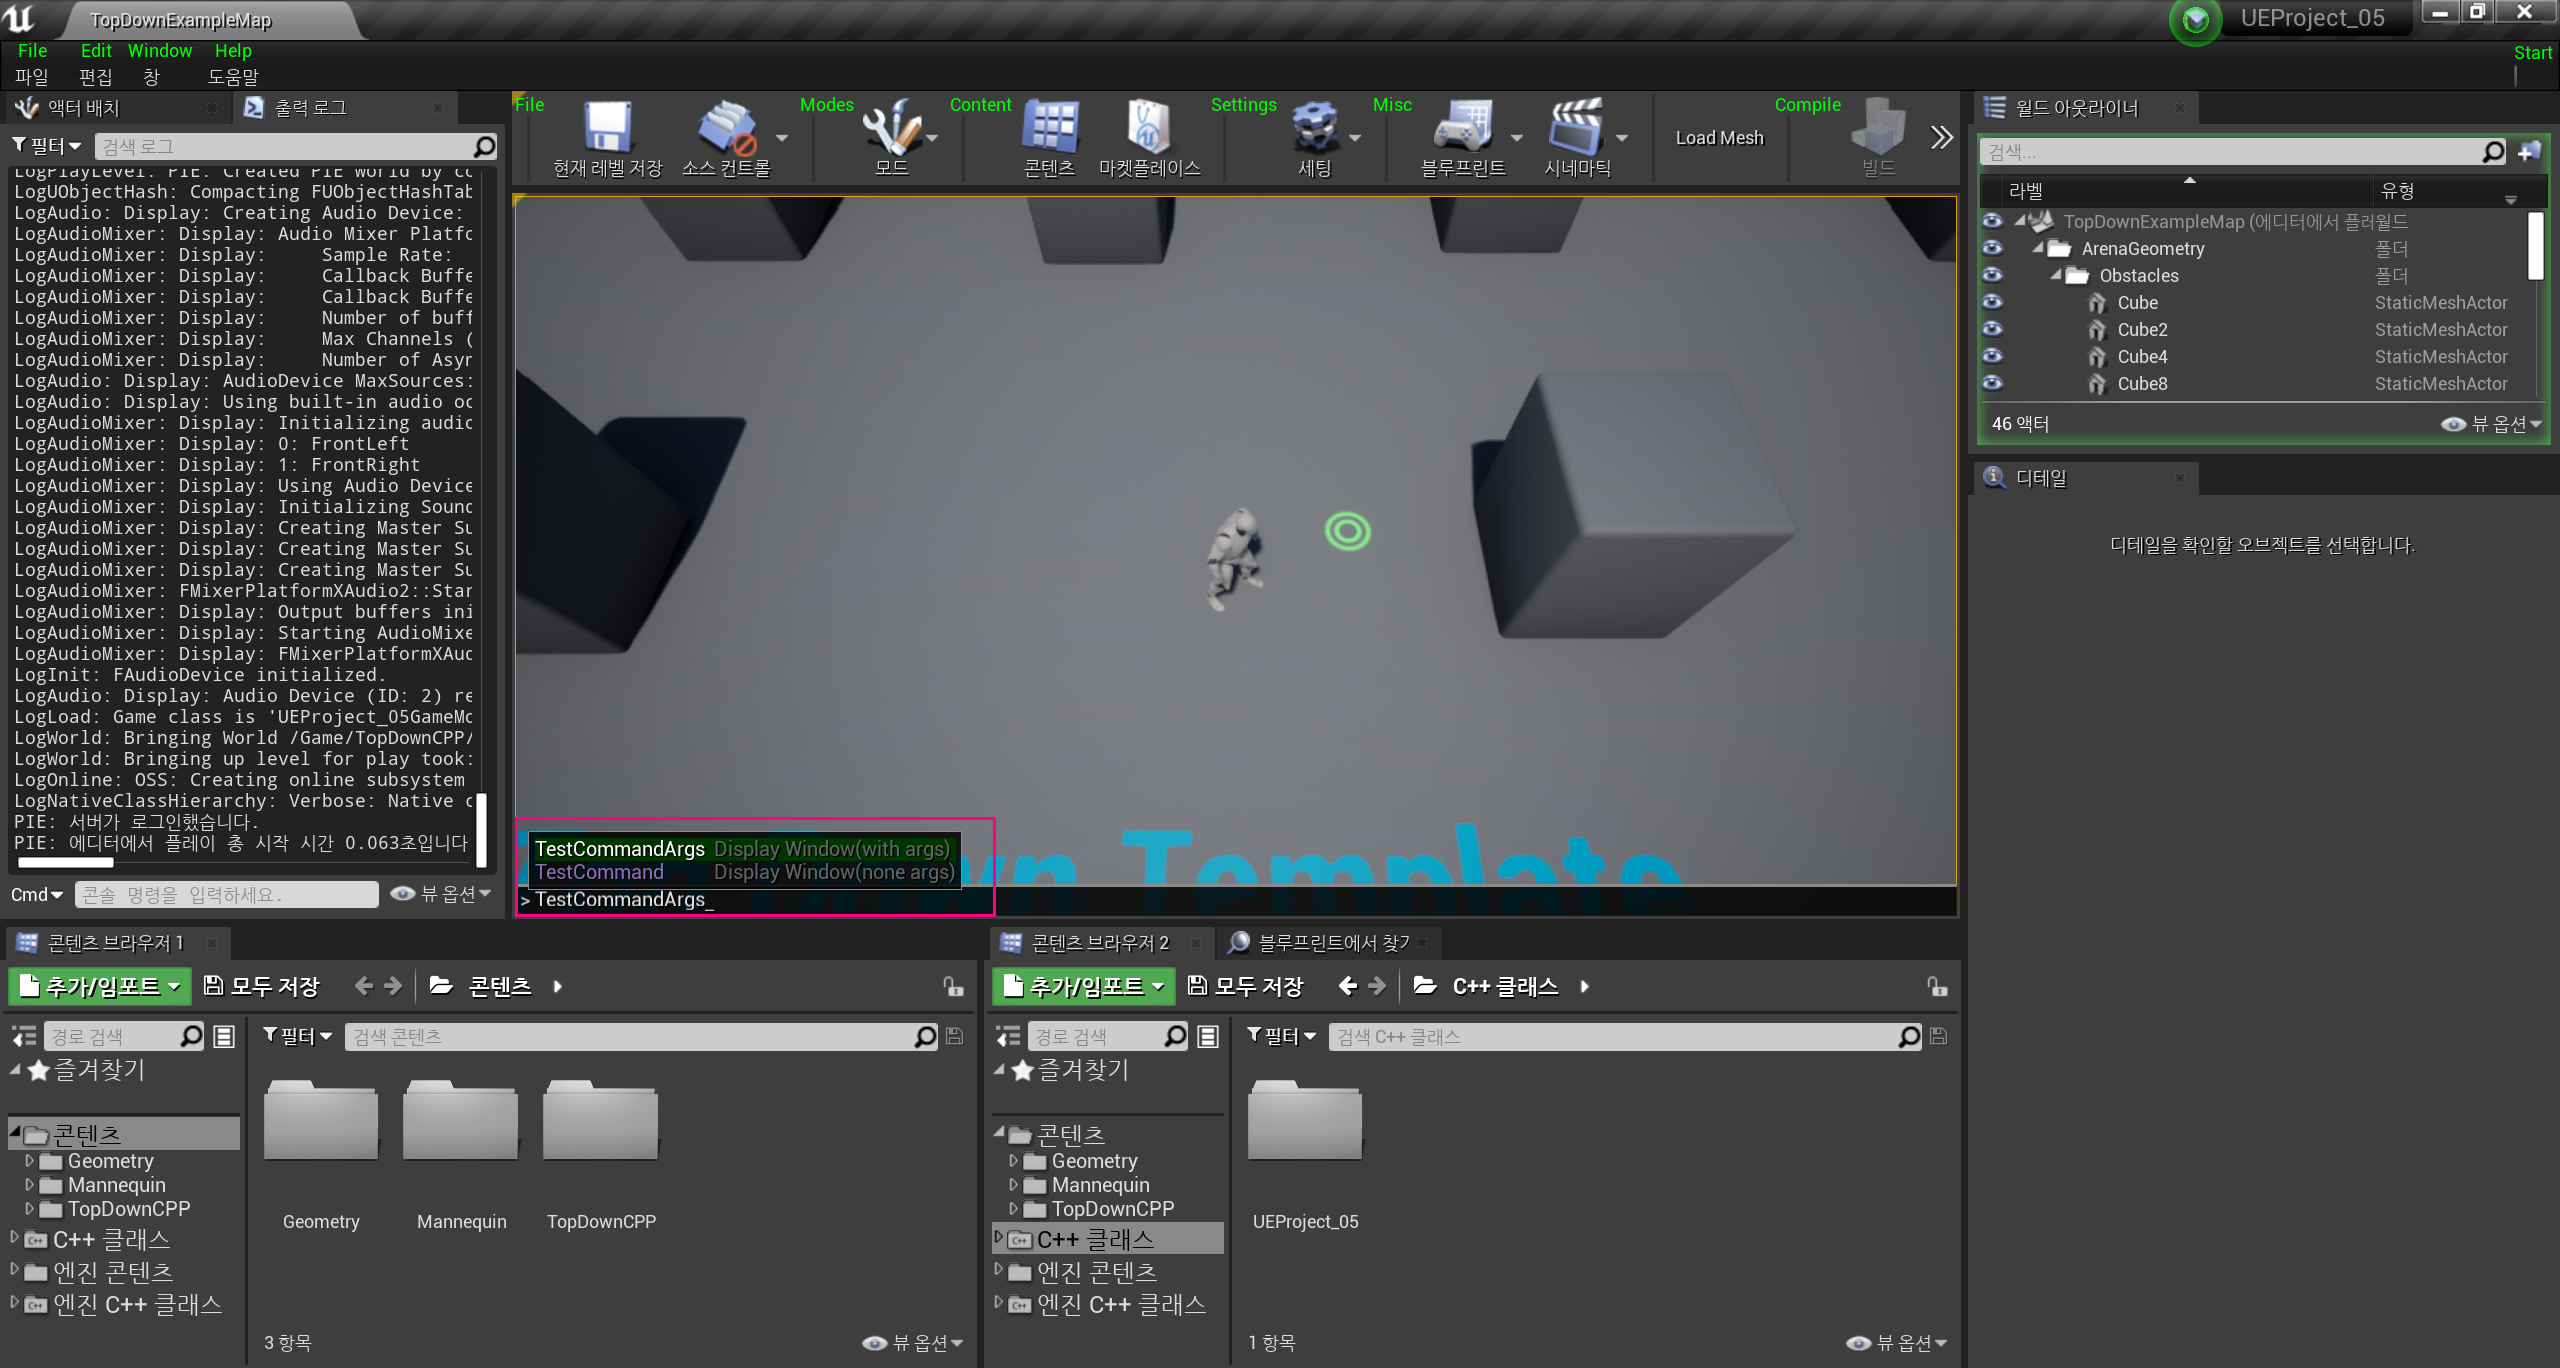Toggle visibility of ArenaGeometry folder
The image size is (2560, 1368).
[x=1992, y=248]
